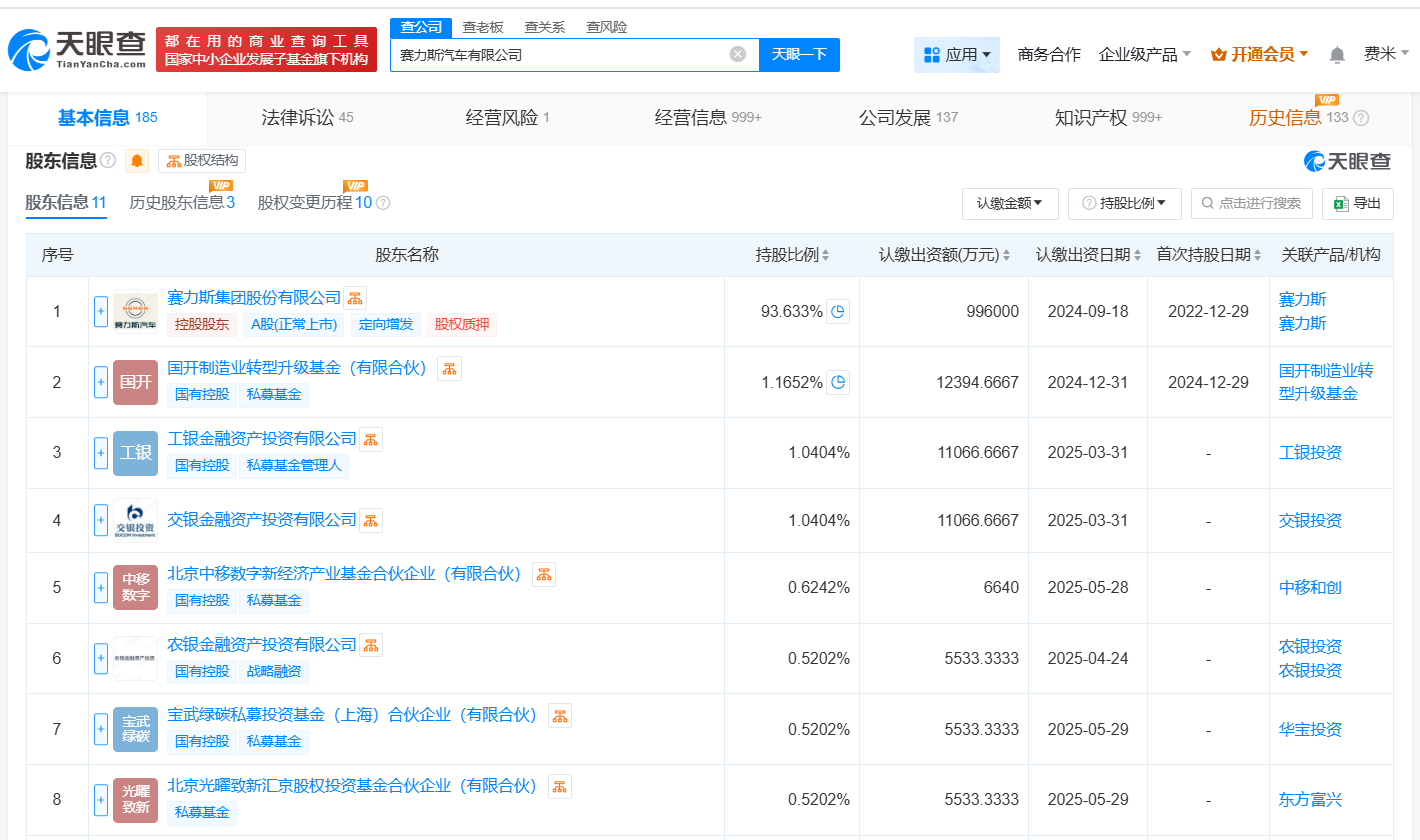Click the 导出 export button
The image size is (1420, 840).
pyautogui.click(x=1357, y=203)
